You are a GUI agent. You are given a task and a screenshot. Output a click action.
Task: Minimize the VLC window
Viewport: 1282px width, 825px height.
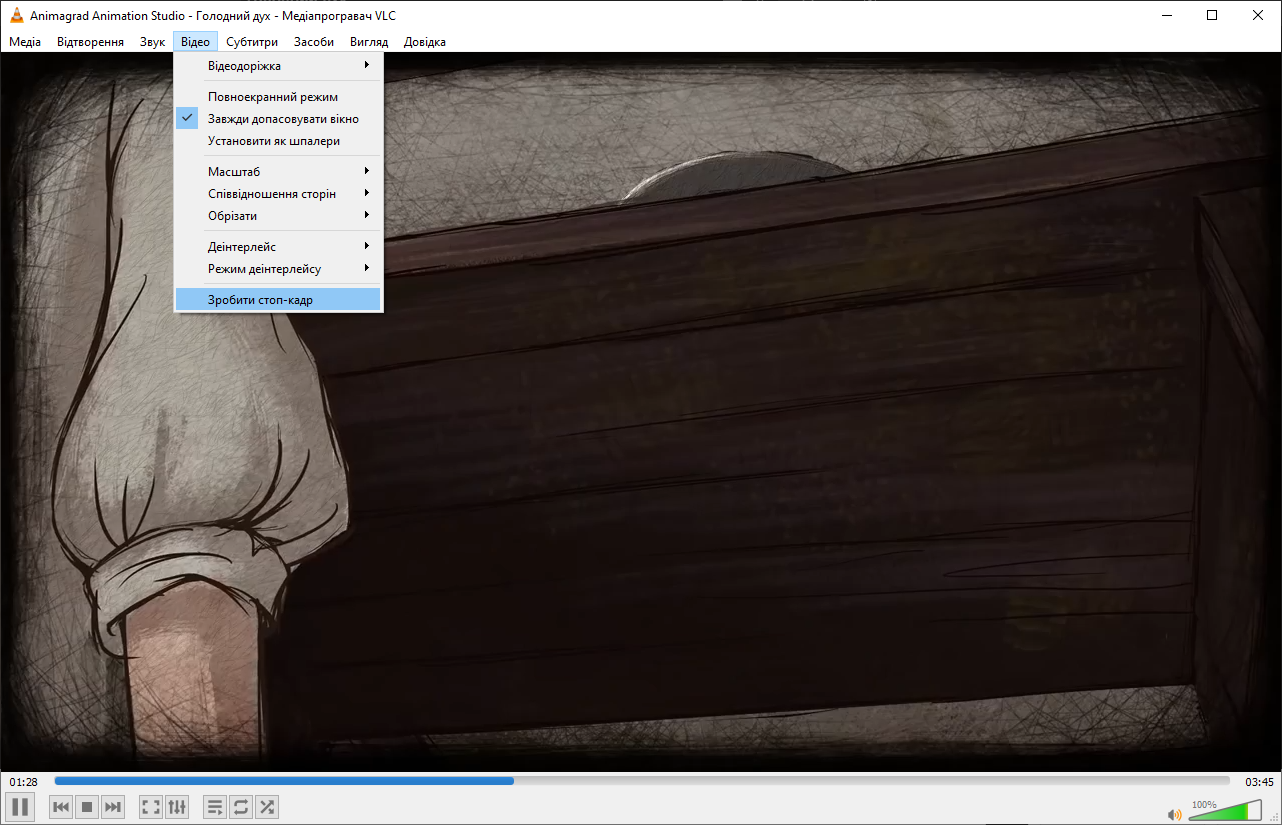1166,15
